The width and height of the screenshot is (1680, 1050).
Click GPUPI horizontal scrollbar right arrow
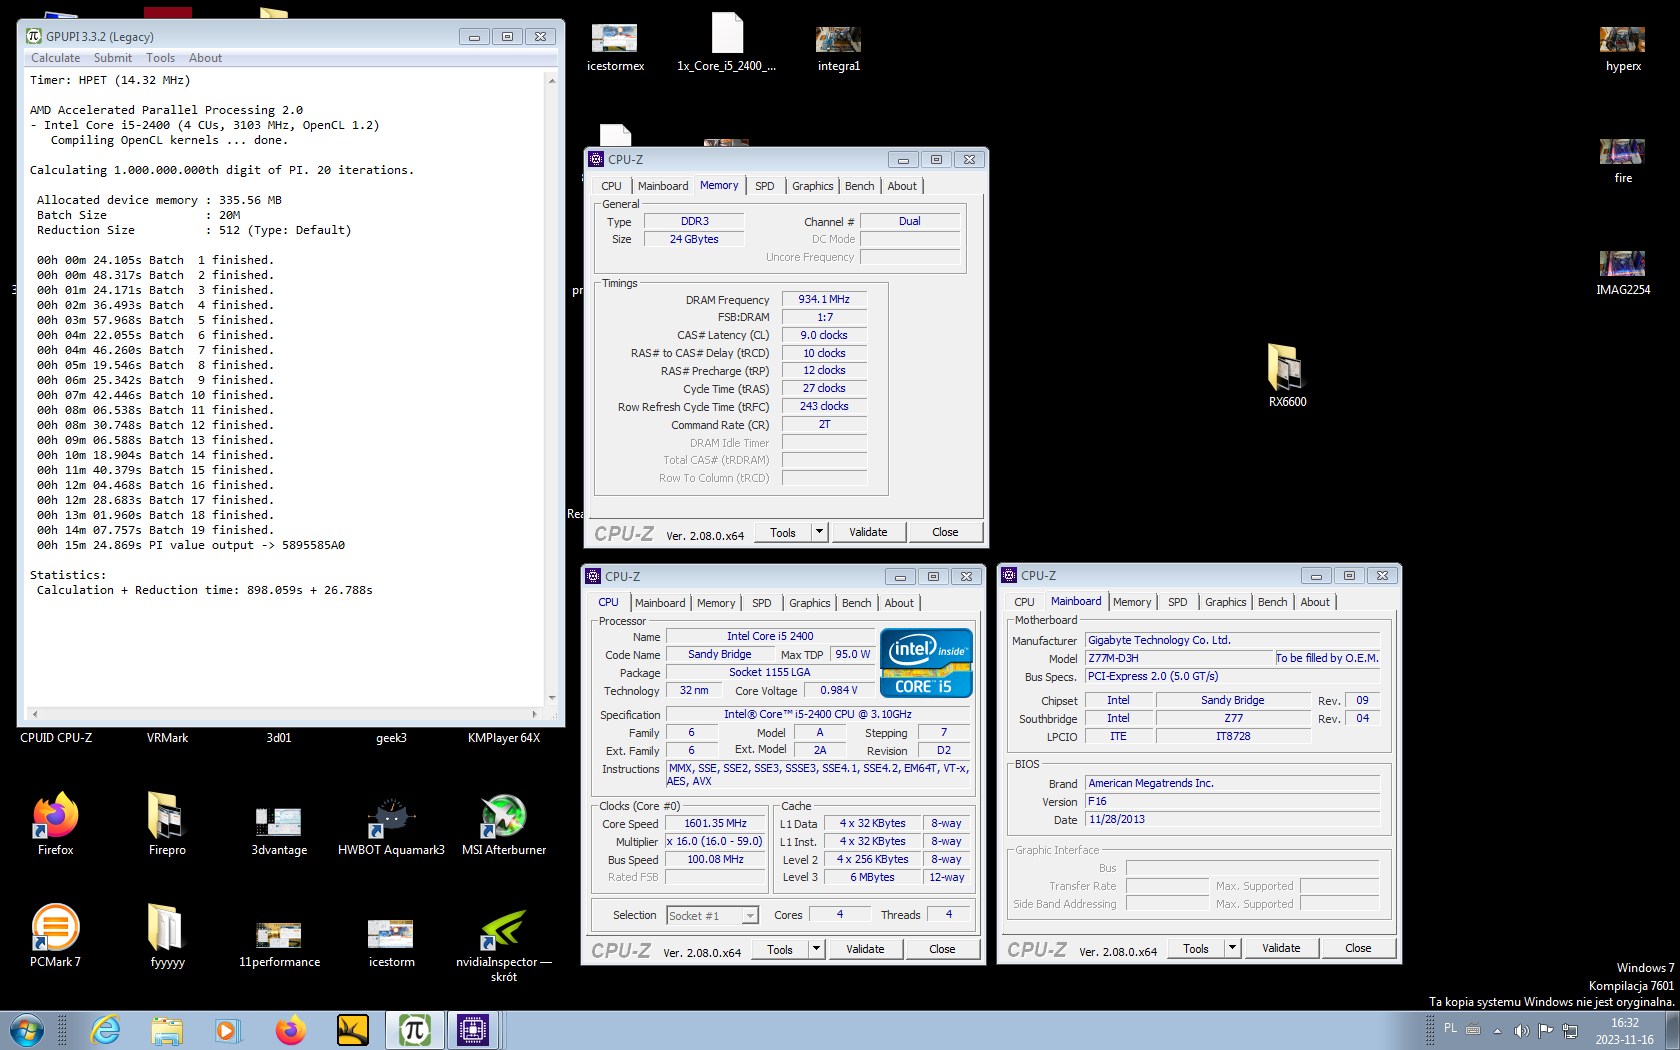(x=534, y=714)
